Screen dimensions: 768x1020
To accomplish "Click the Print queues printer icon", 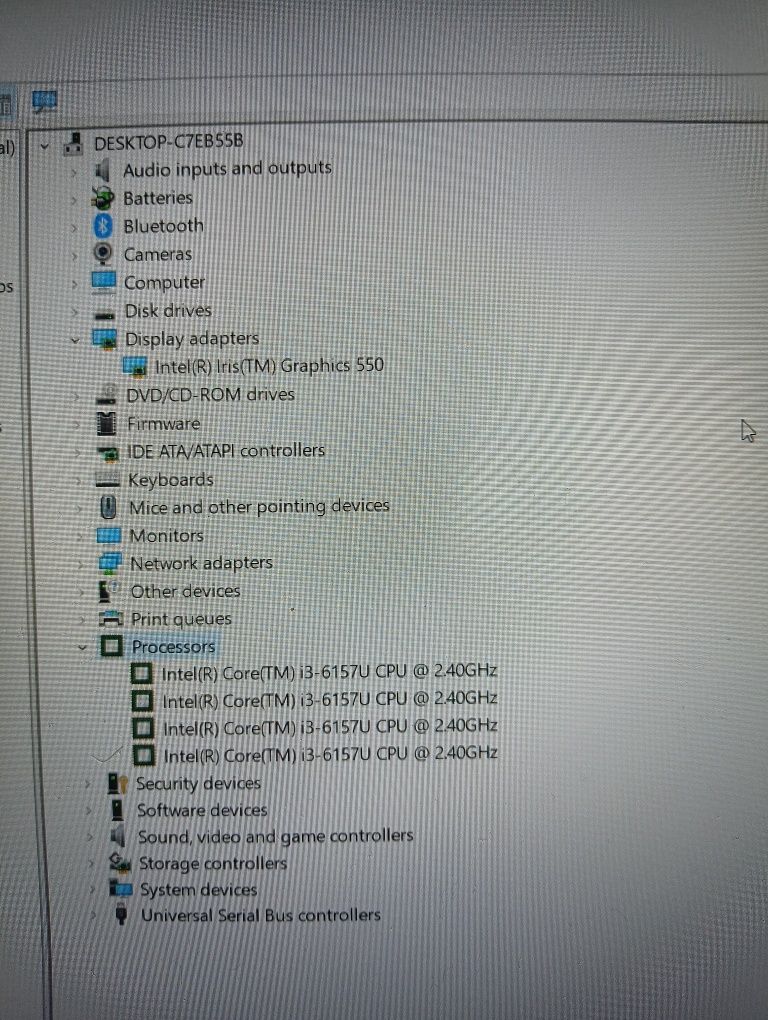I will click(111, 619).
